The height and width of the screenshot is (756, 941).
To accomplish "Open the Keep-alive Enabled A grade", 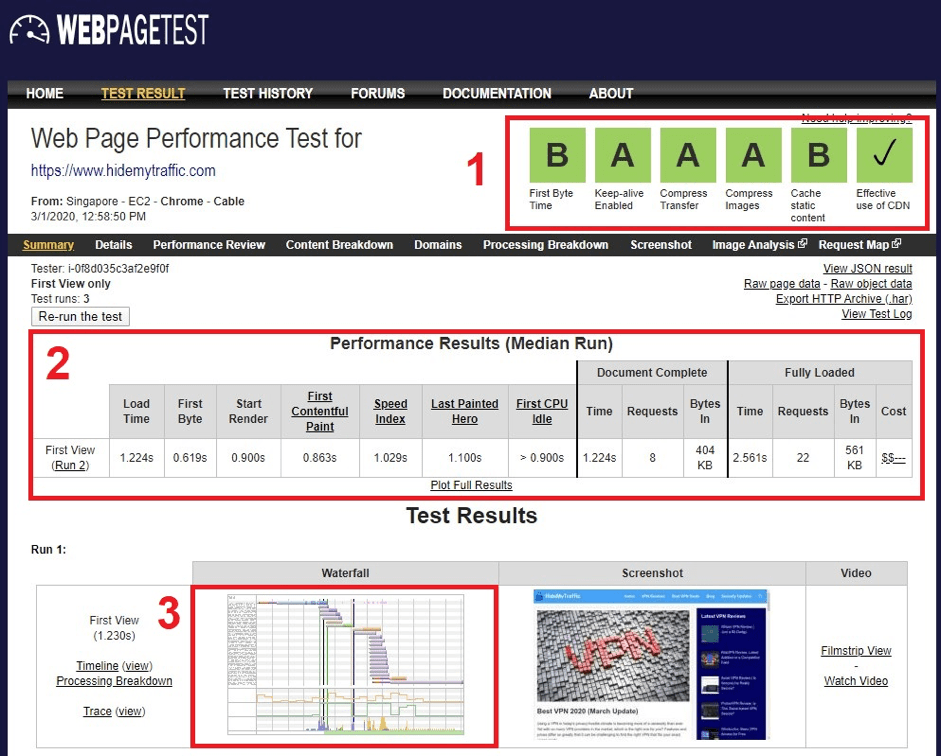I will [x=623, y=155].
